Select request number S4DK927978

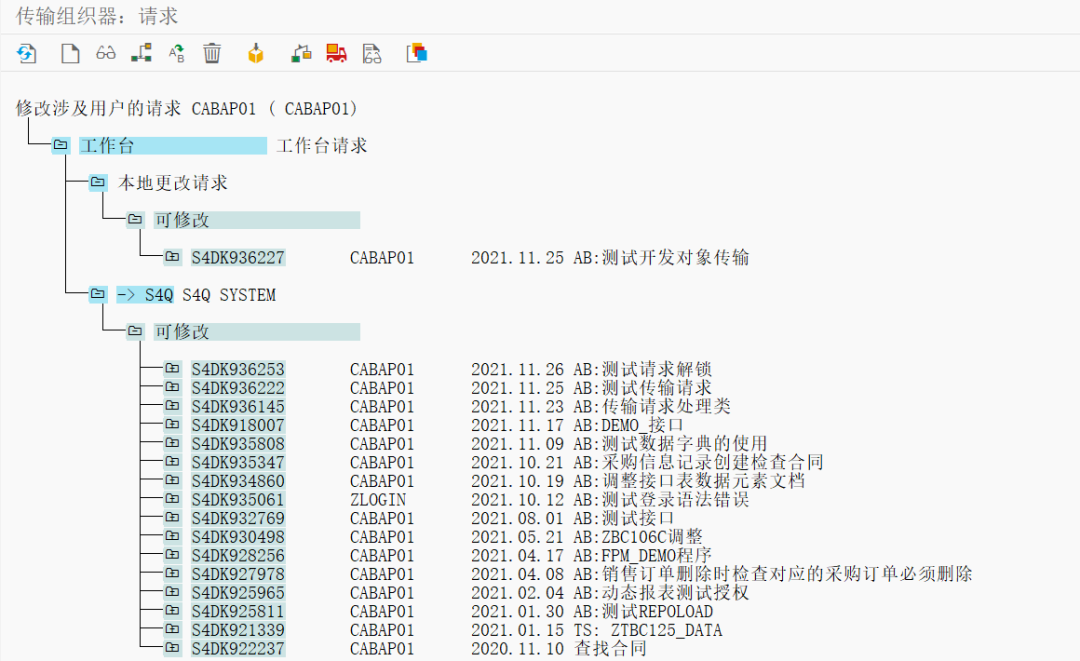tap(238, 574)
